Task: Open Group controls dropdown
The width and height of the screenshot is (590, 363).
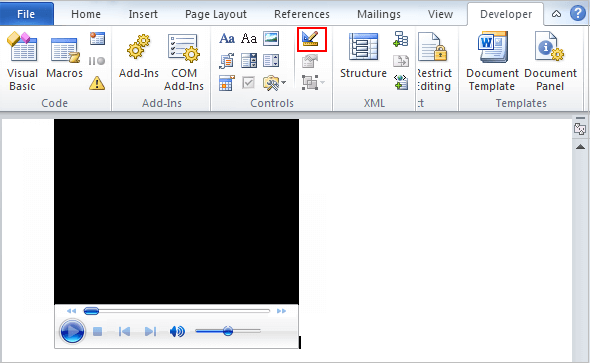Action: click(313, 83)
